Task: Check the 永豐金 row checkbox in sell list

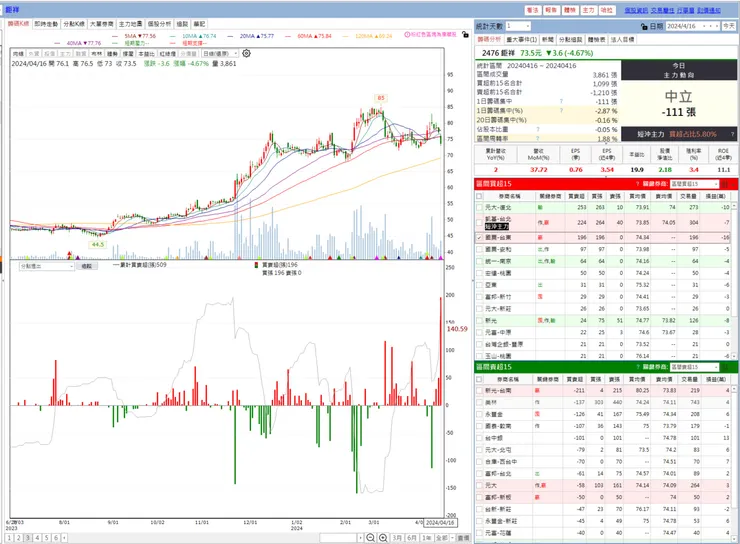Action: [x=479, y=414]
